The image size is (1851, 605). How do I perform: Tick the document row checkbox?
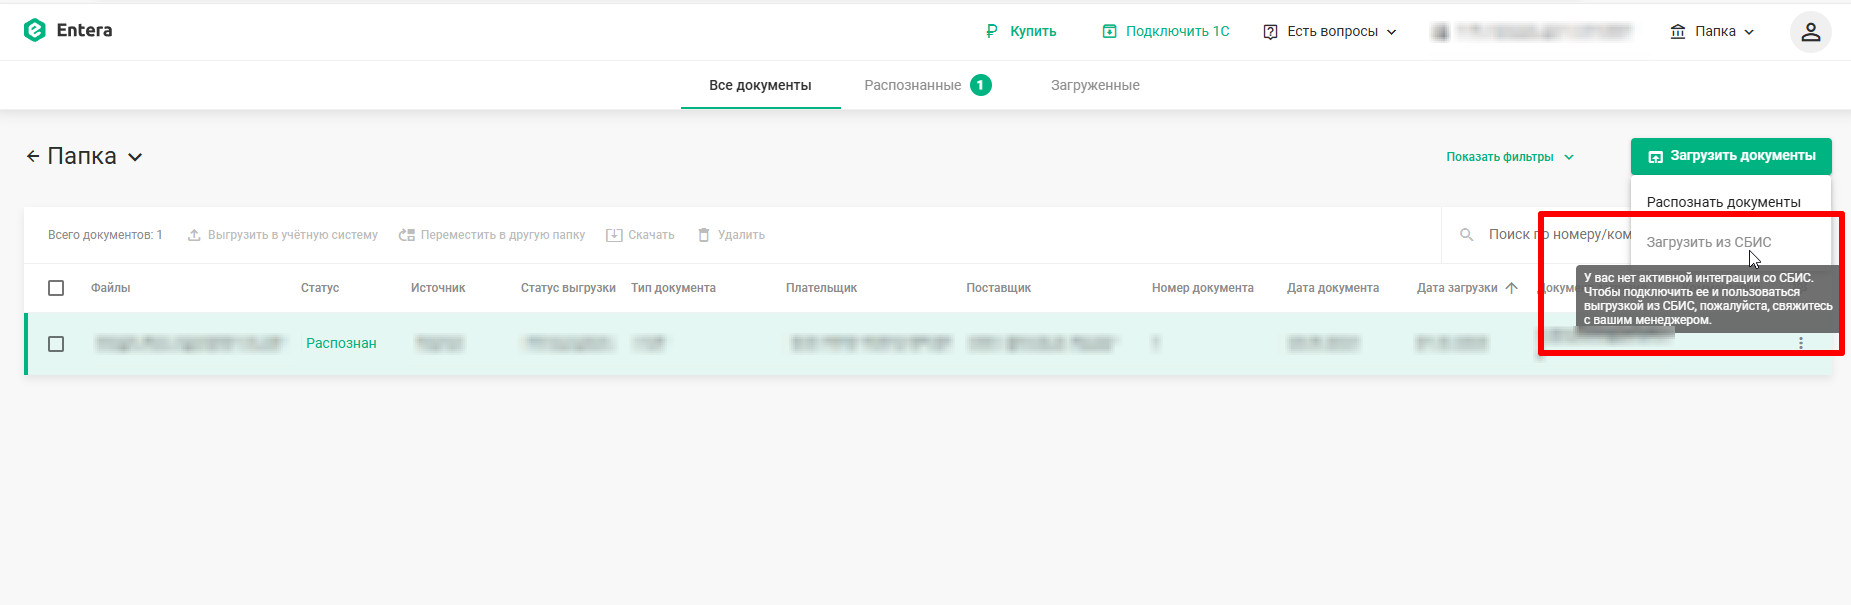[x=56, y=344]
